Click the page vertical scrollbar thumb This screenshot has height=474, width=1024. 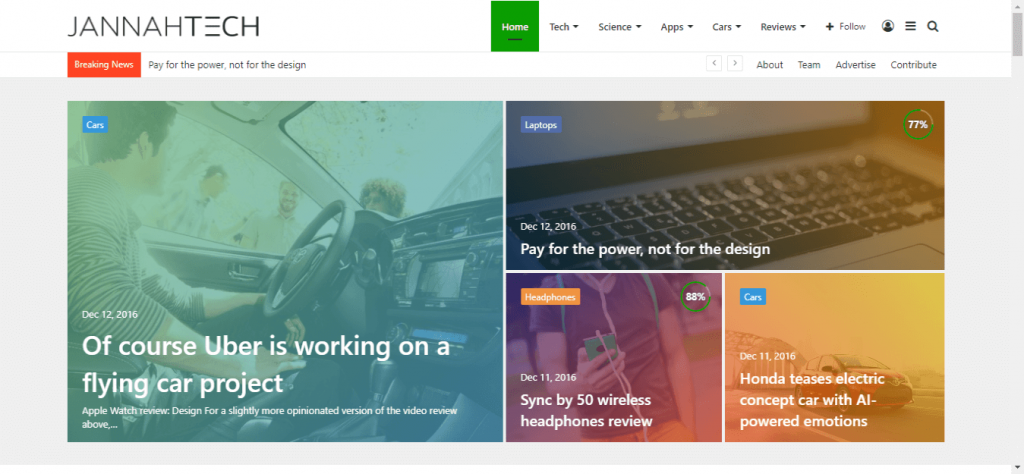point(1017,34)
